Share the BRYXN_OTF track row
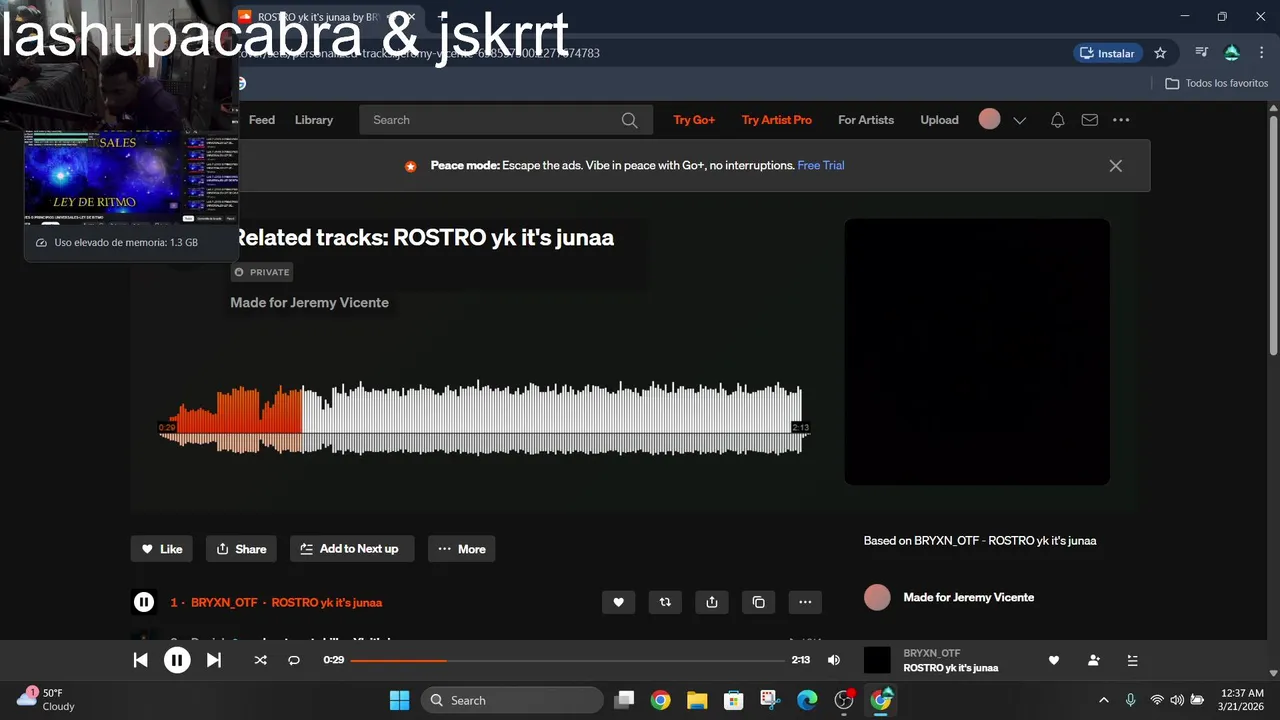The image size is (1280, 720). click(712, 602)
